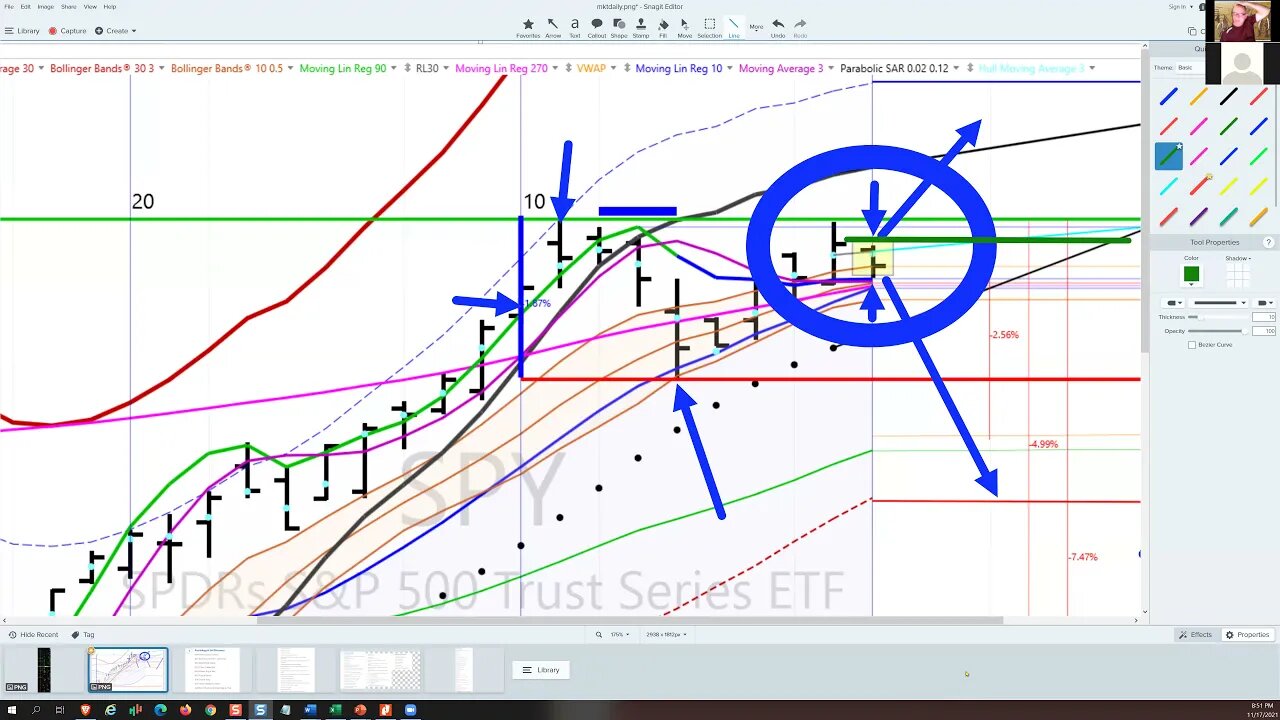Open PowerPoint from the taskbar
The image size is (1280, 720).
[x=360, y=710]
